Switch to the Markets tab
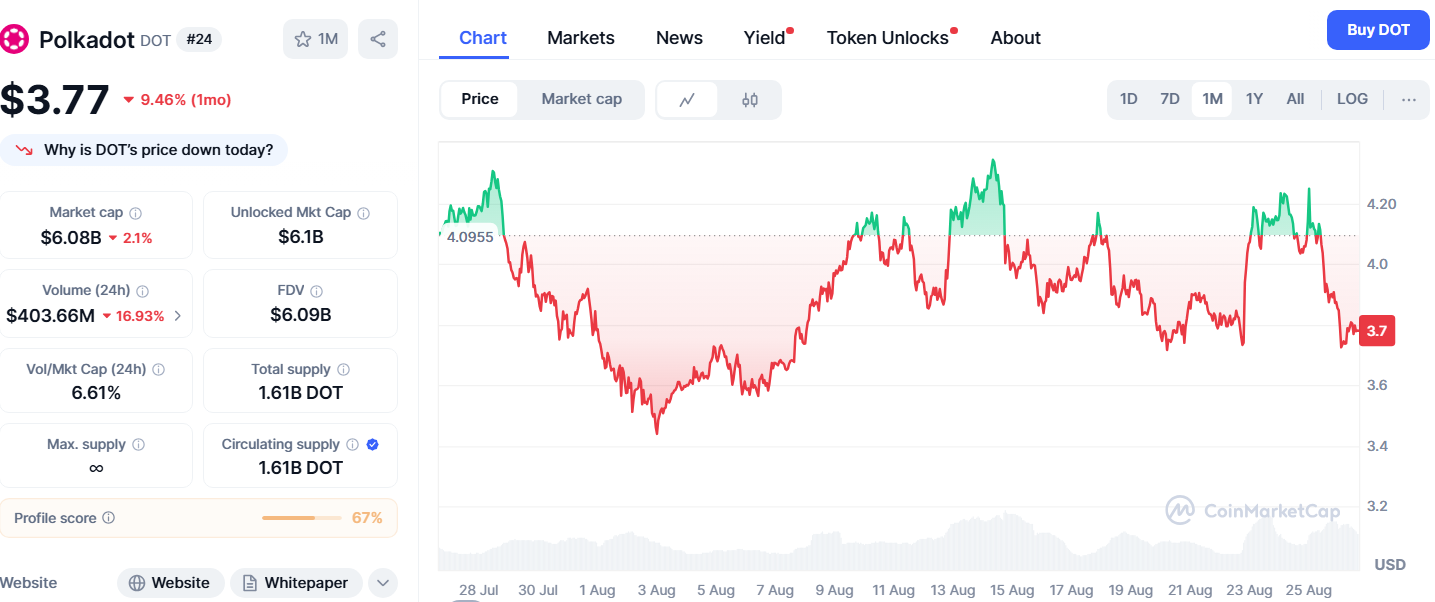The width and height of the screenshot is (1435, 602). [x=580, y=37]
